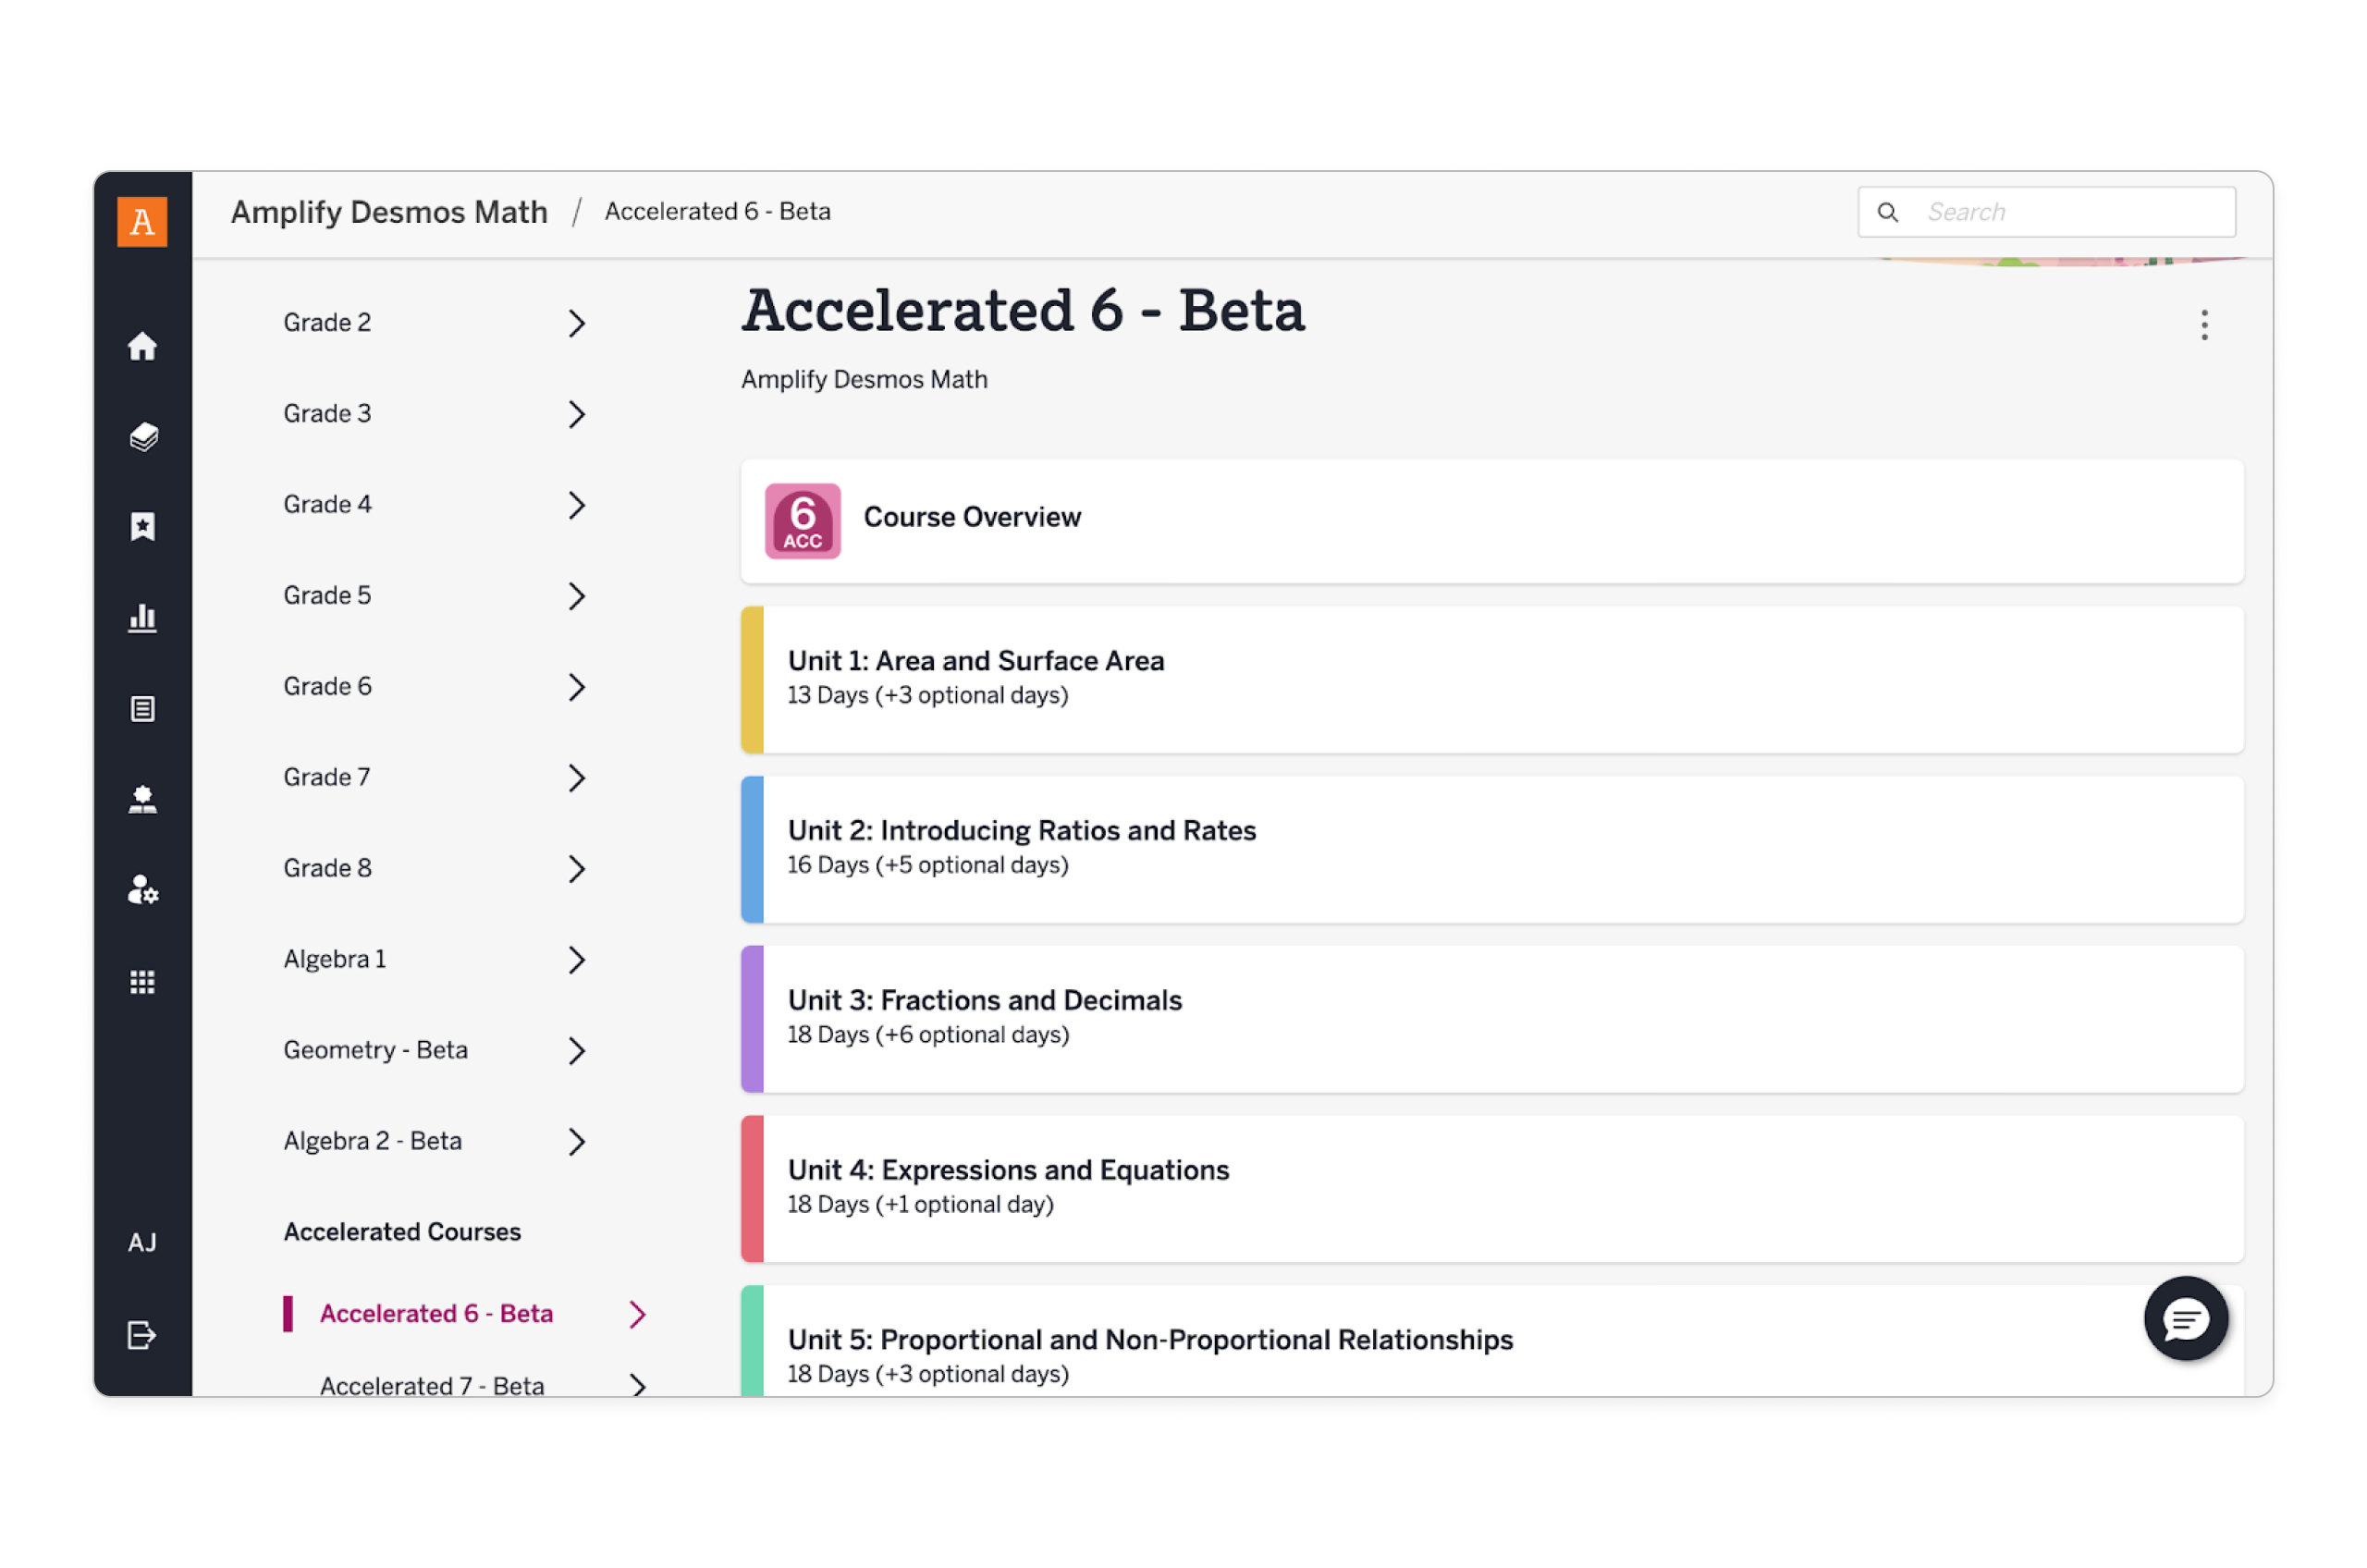The width and height of the screenshot is (2367, 1568).
Task: Open the apps grid icon in the sidebar
Action: [143, 981]
